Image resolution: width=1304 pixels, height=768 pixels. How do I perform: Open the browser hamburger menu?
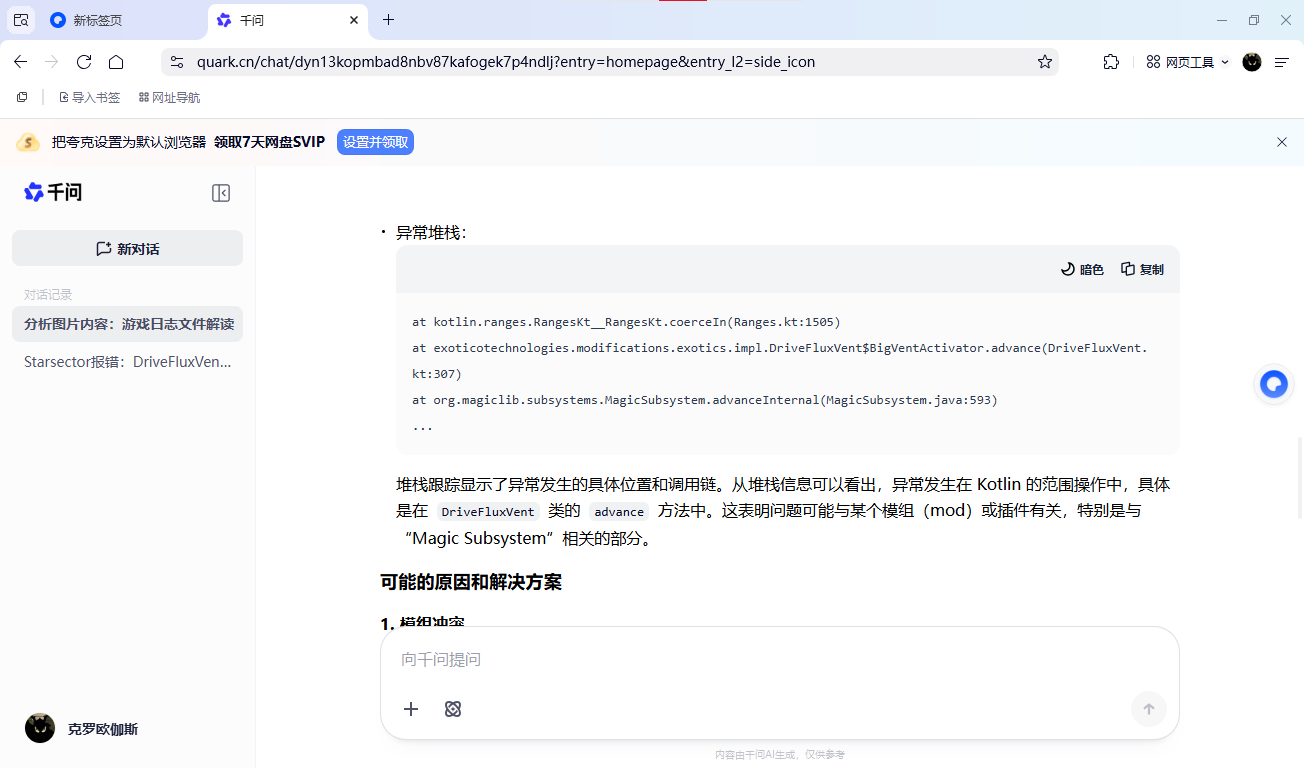tap(1282, 62)
